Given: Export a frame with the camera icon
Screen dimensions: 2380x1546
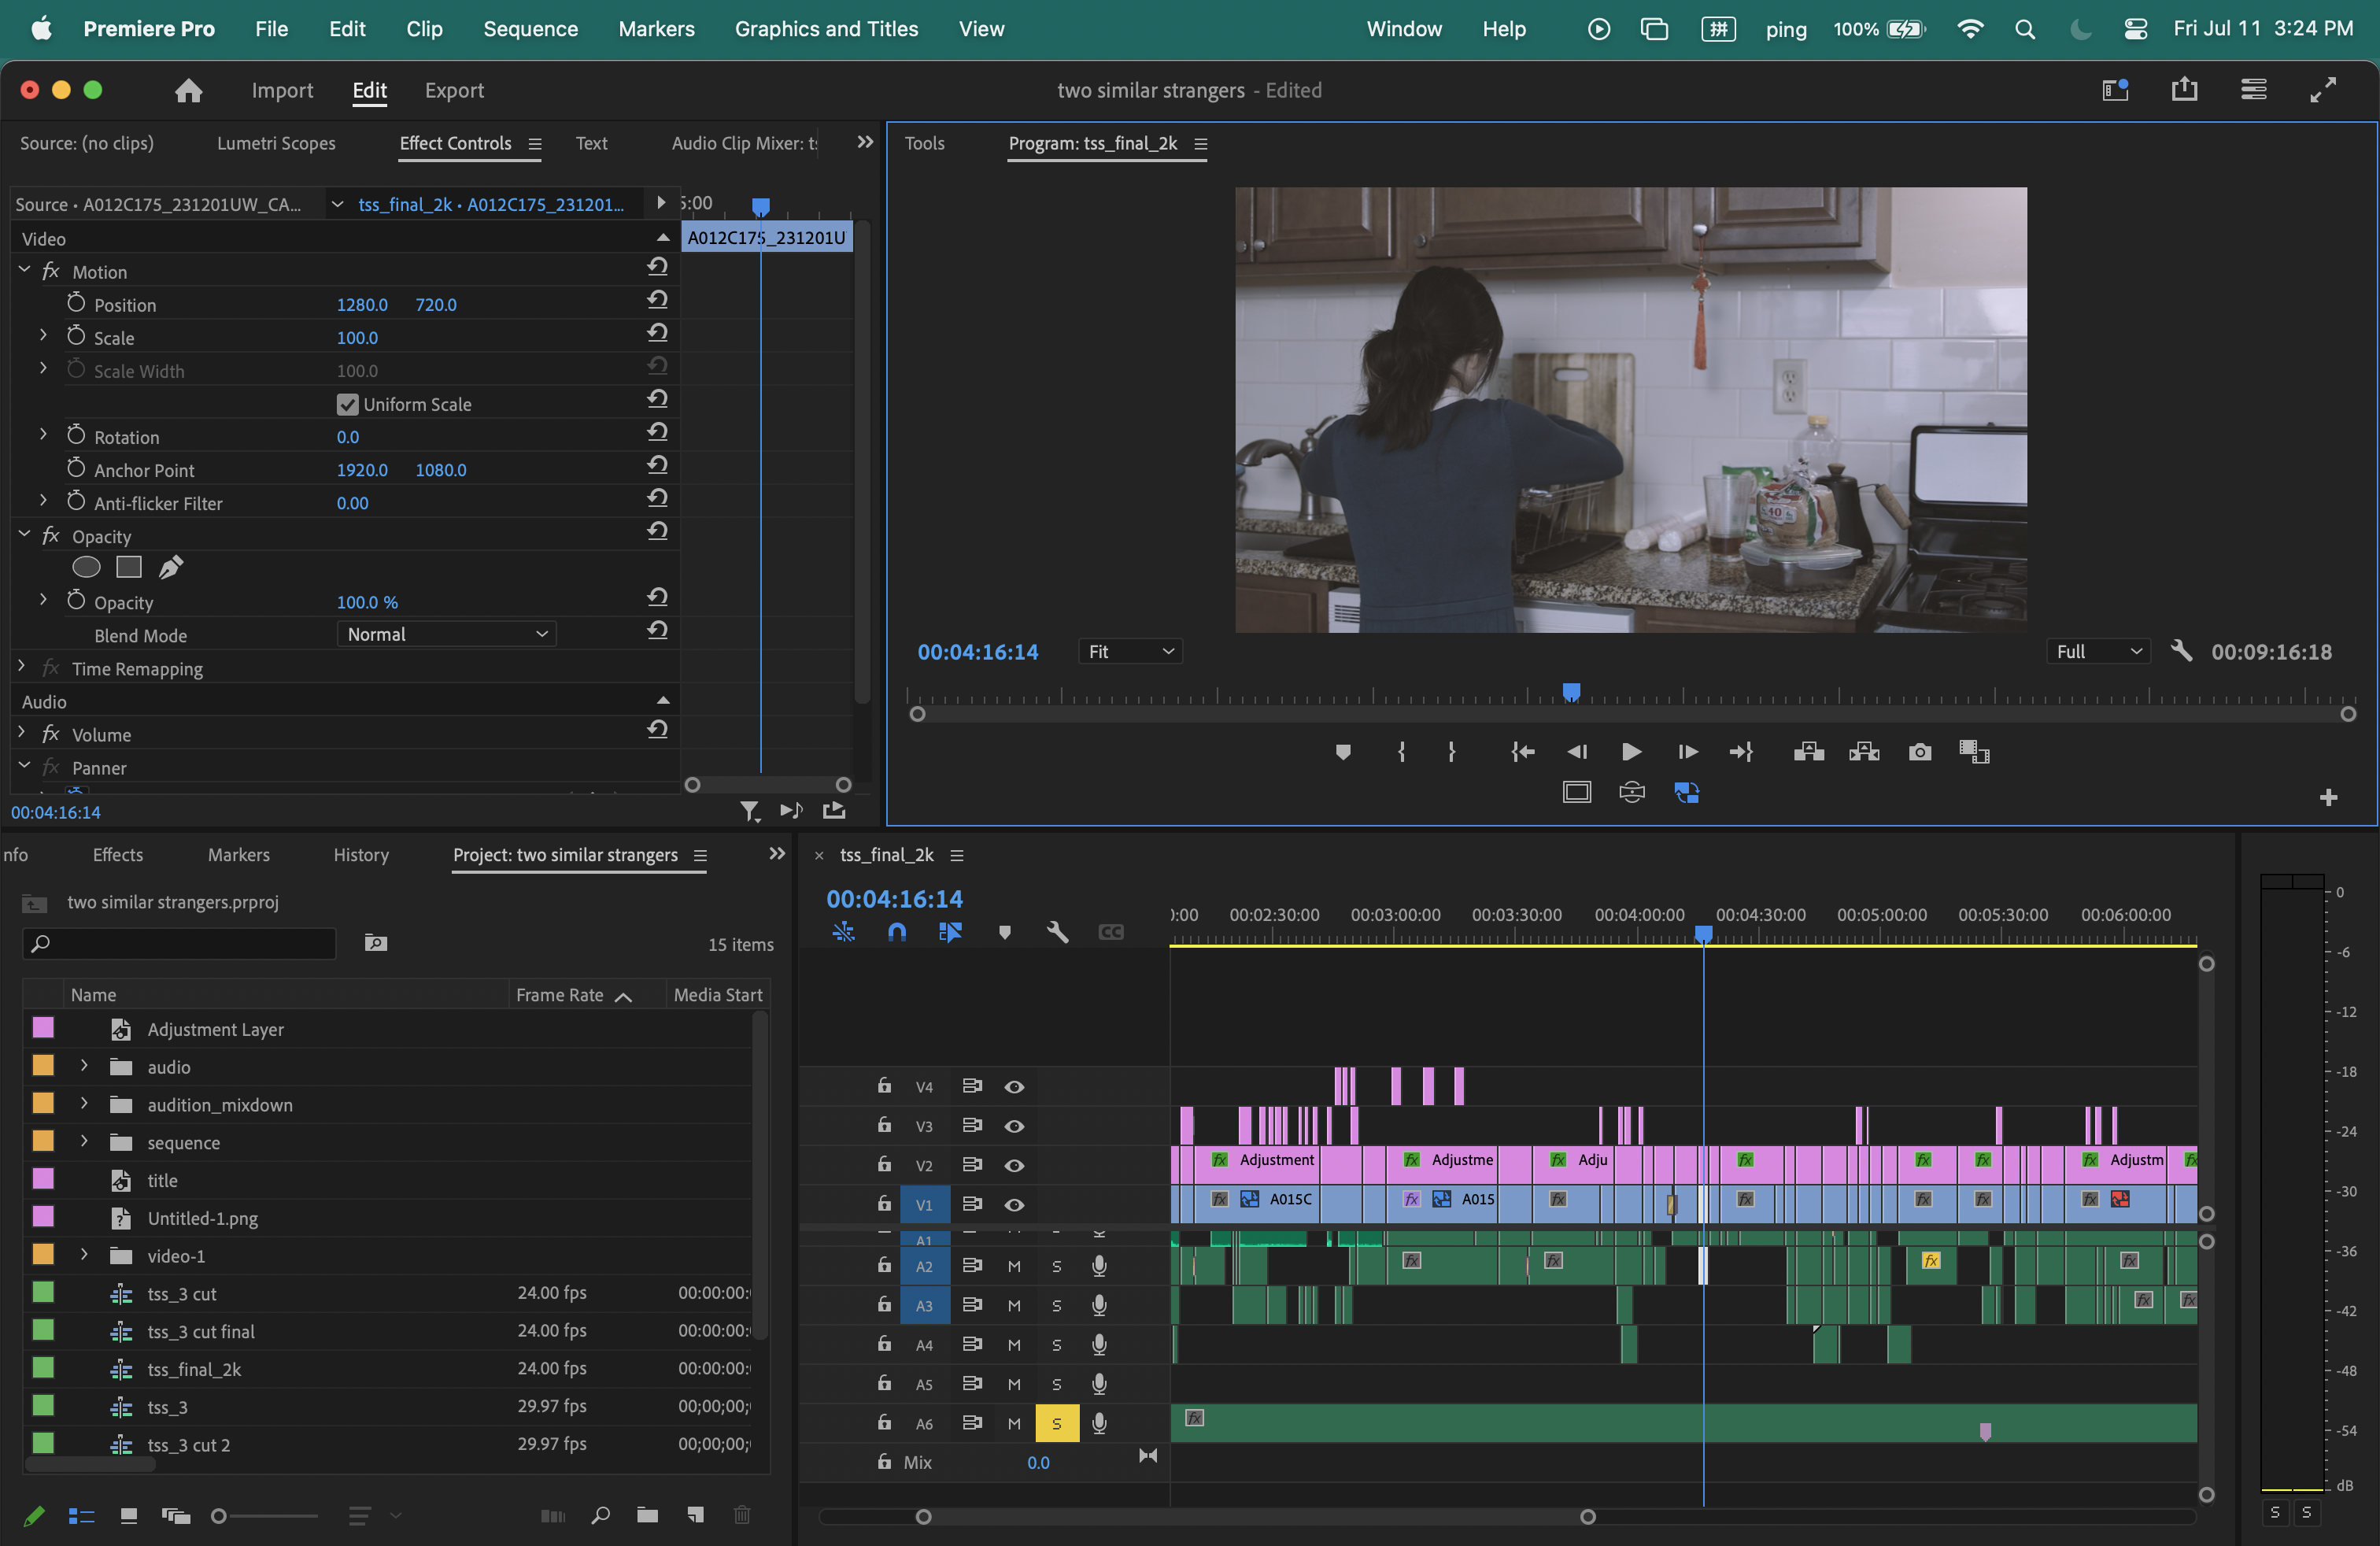Looking at the screenshot, I should tap(1919, 752).
